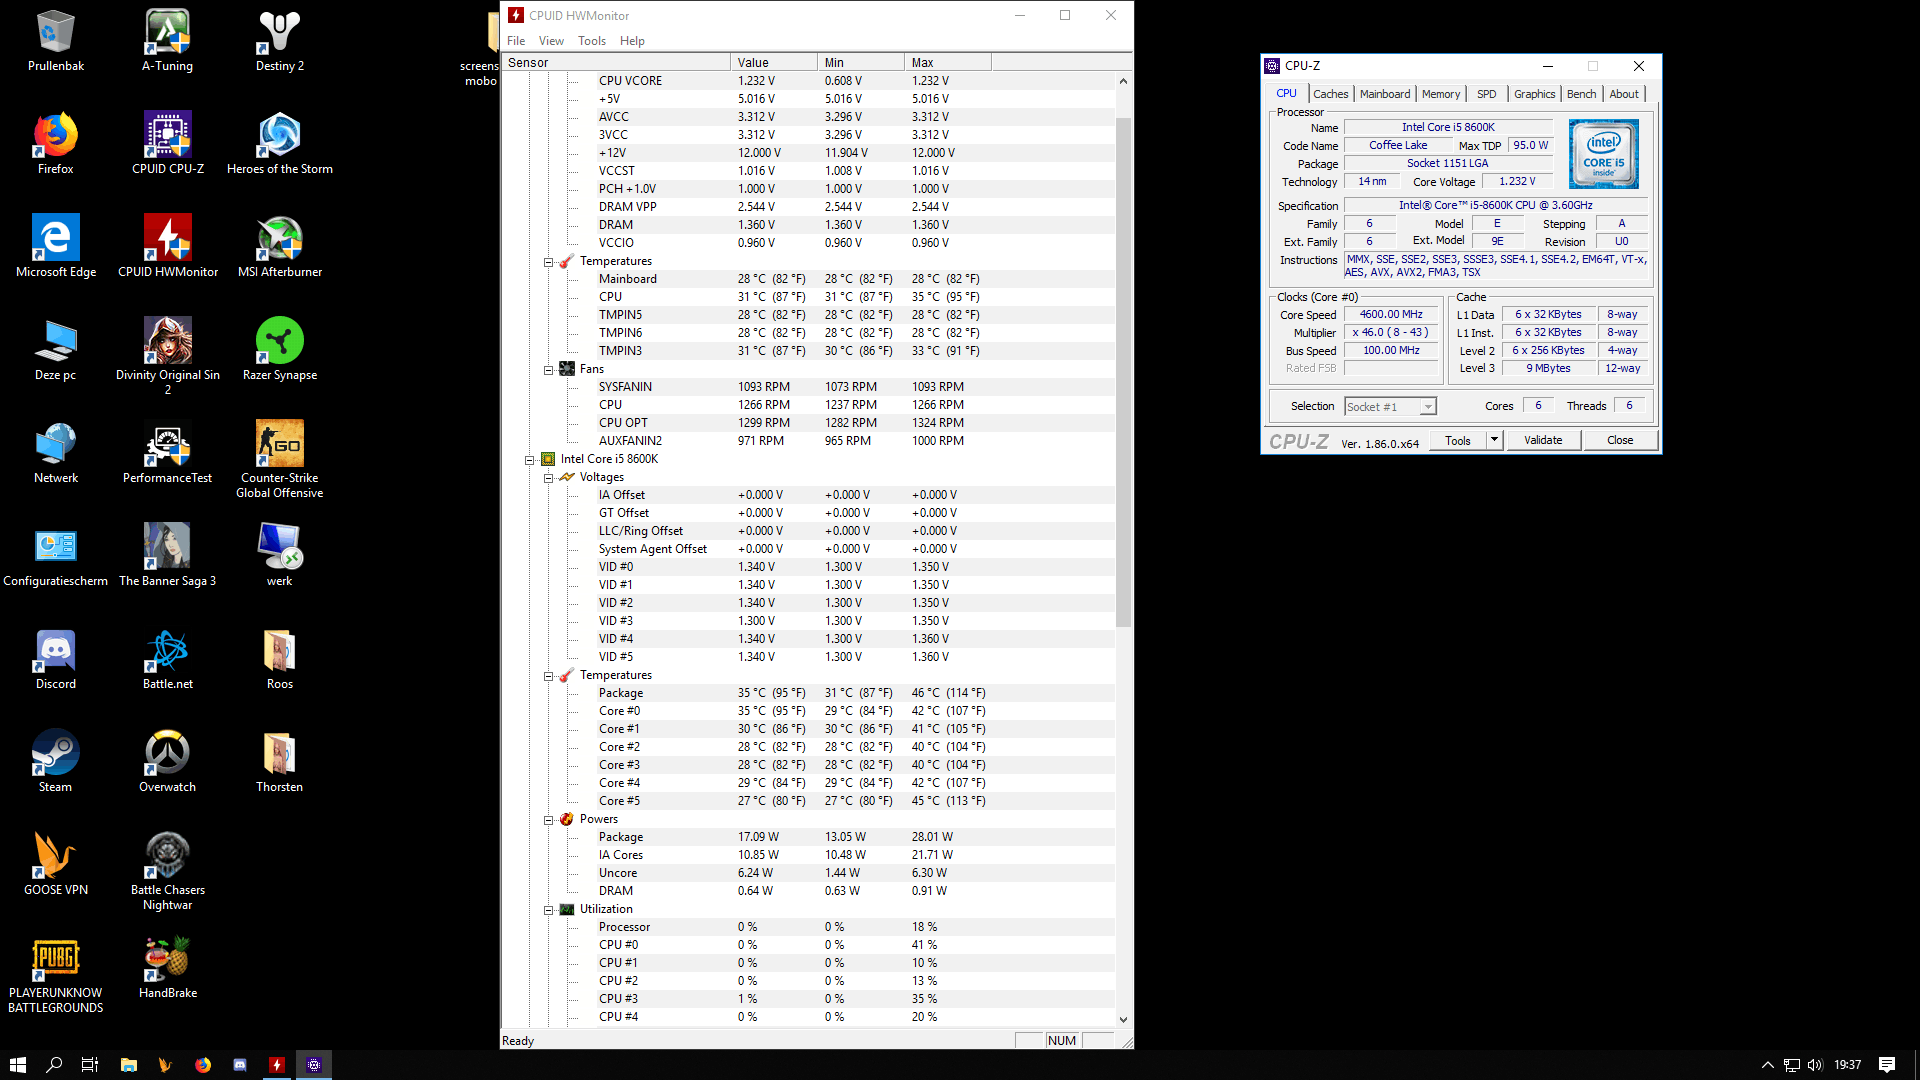Screen dimensions: 1920x1080
Task: Launch Overwatch desktop shortcut
Action: coord(167,761)
